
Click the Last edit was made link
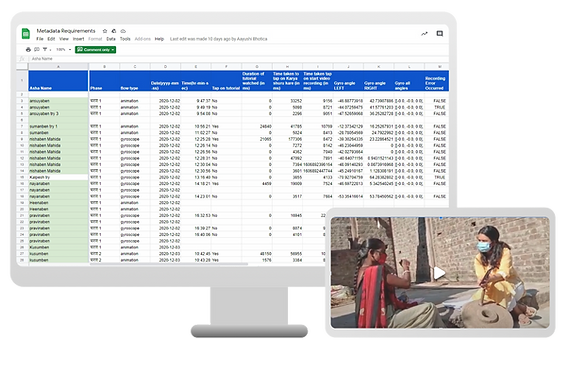(x=218, y=39)
